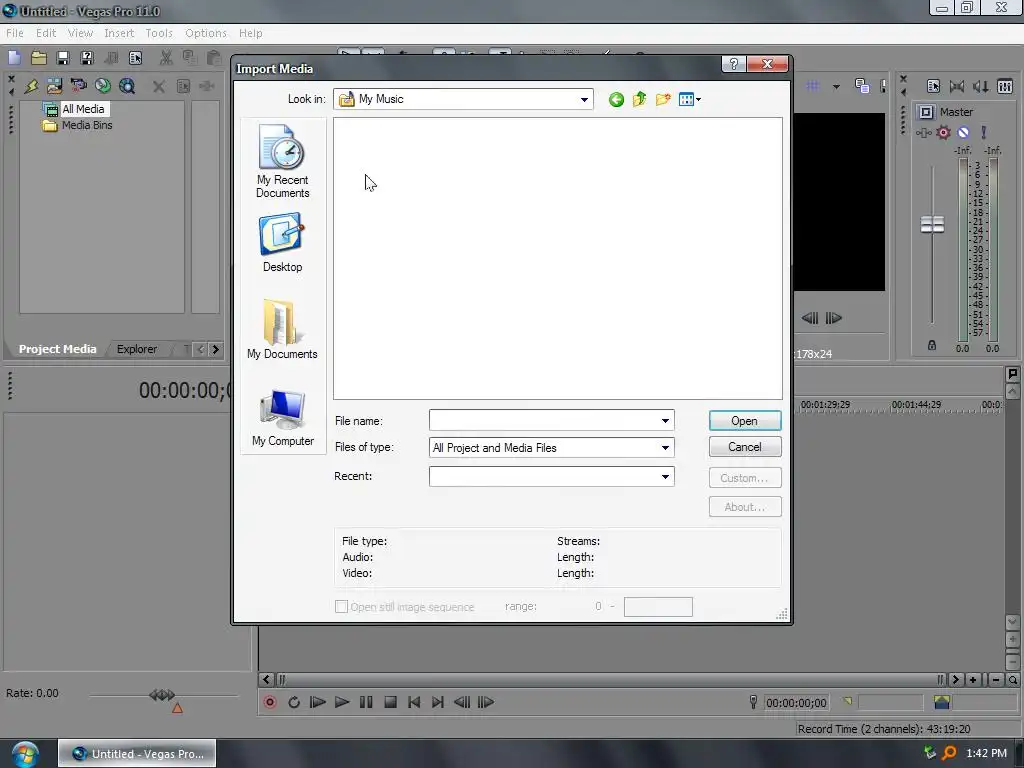
Task: Go to Desktop in places bar
Action: [282, 242]
